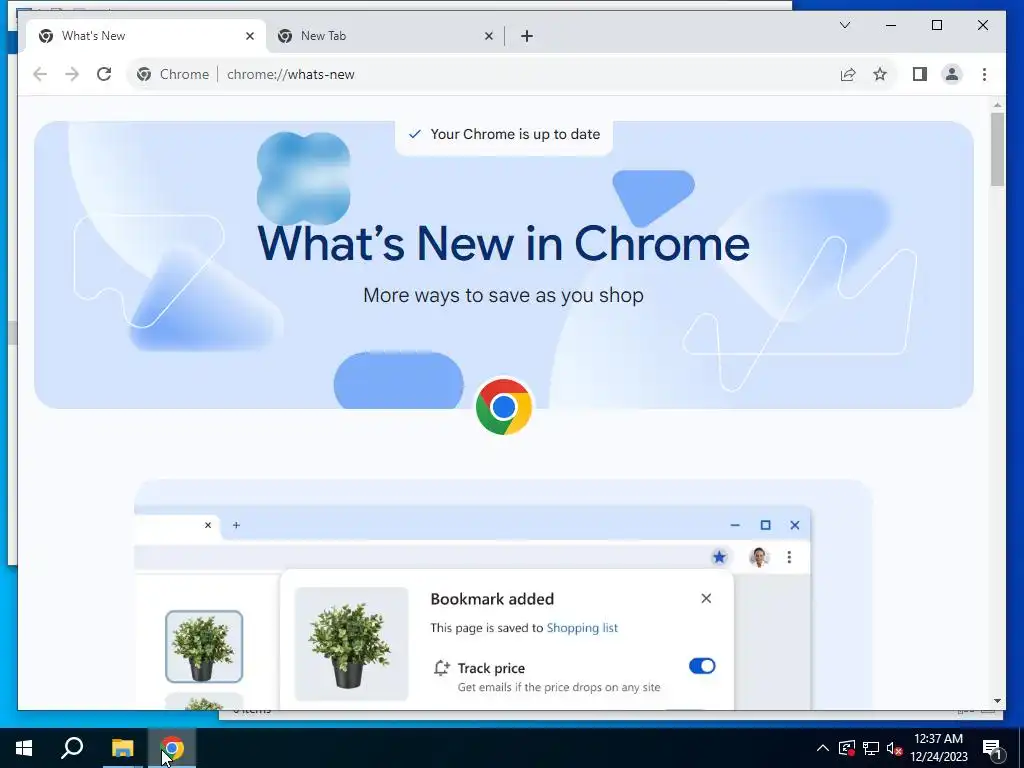Open the profile avatar menu
The image size is (1024, 768).
point(952,74)
